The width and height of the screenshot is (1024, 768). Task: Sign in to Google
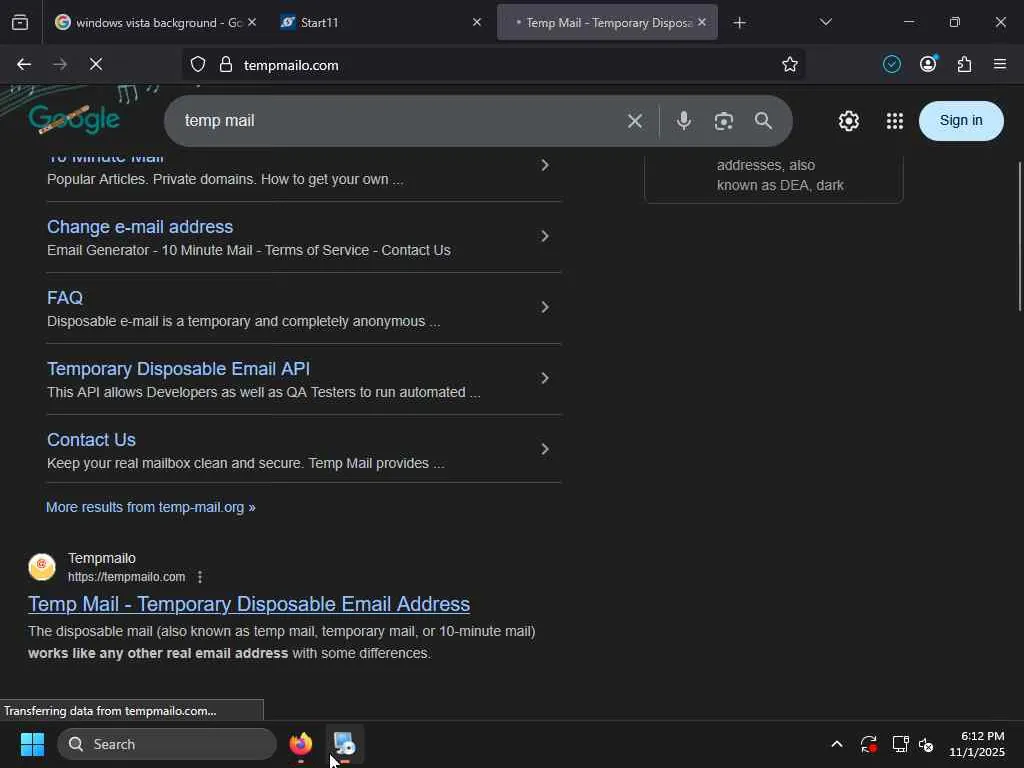tap(961, 121)
